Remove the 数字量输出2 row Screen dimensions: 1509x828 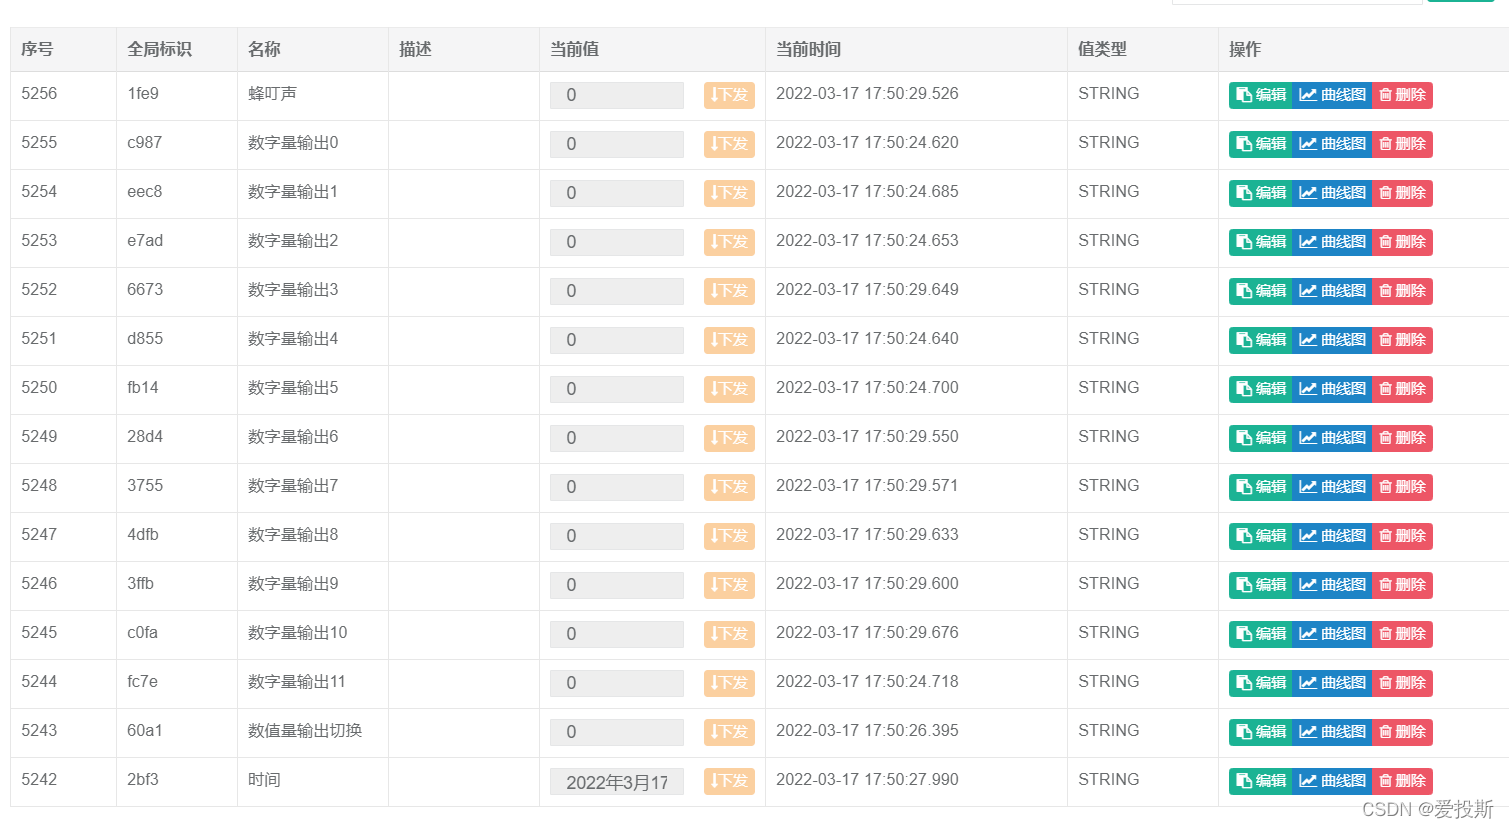click(x=1402, y=242)
